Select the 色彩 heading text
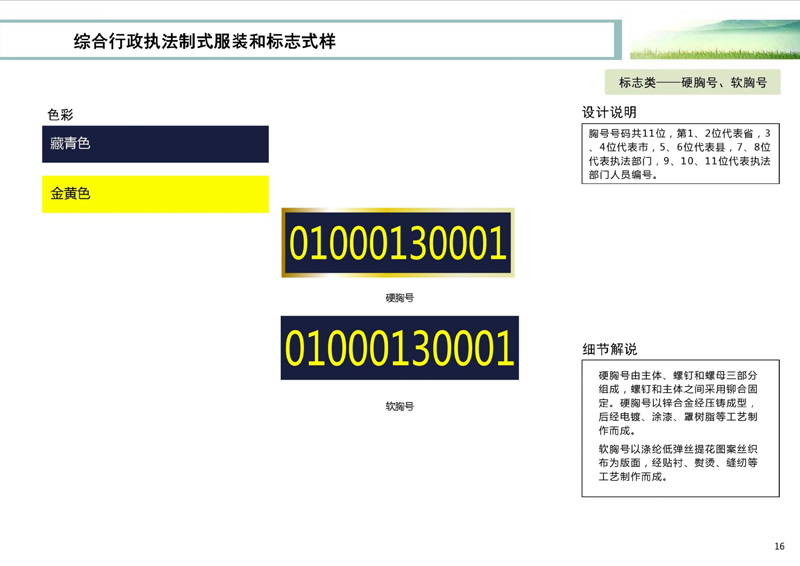Viewport: 800px width, 566px height. tap(60, 115)
